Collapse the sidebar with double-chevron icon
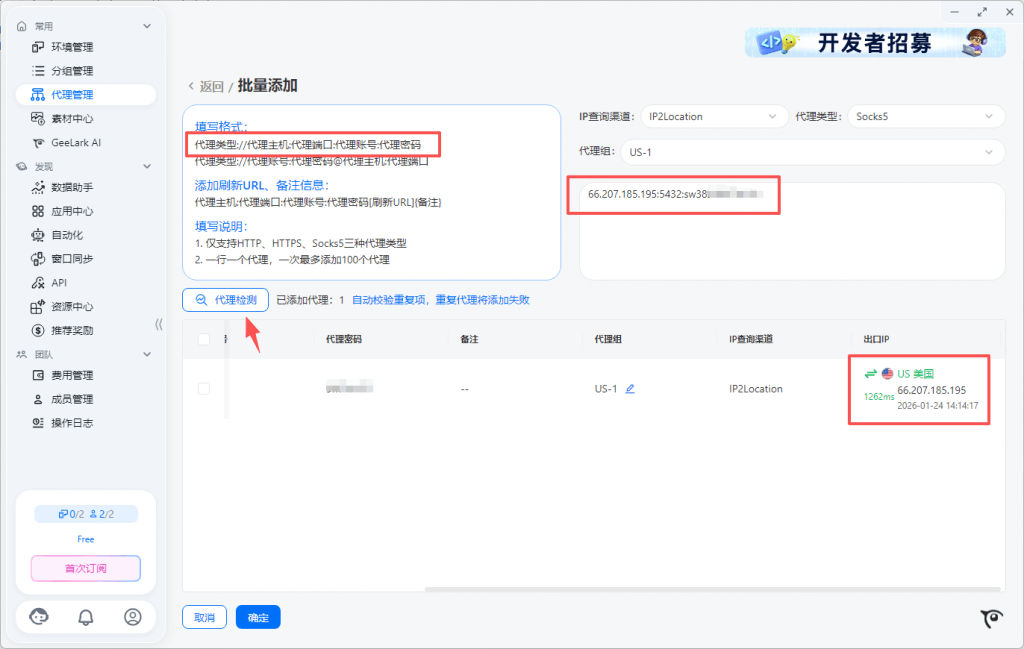The height and width of the screenshot is (649, 1024). pyautogui.click(x=158, y=324)
